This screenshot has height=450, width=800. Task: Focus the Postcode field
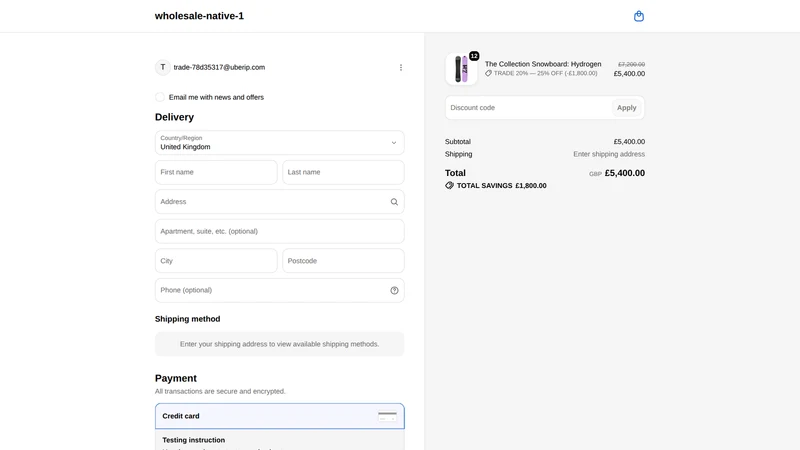click(343, 261)
